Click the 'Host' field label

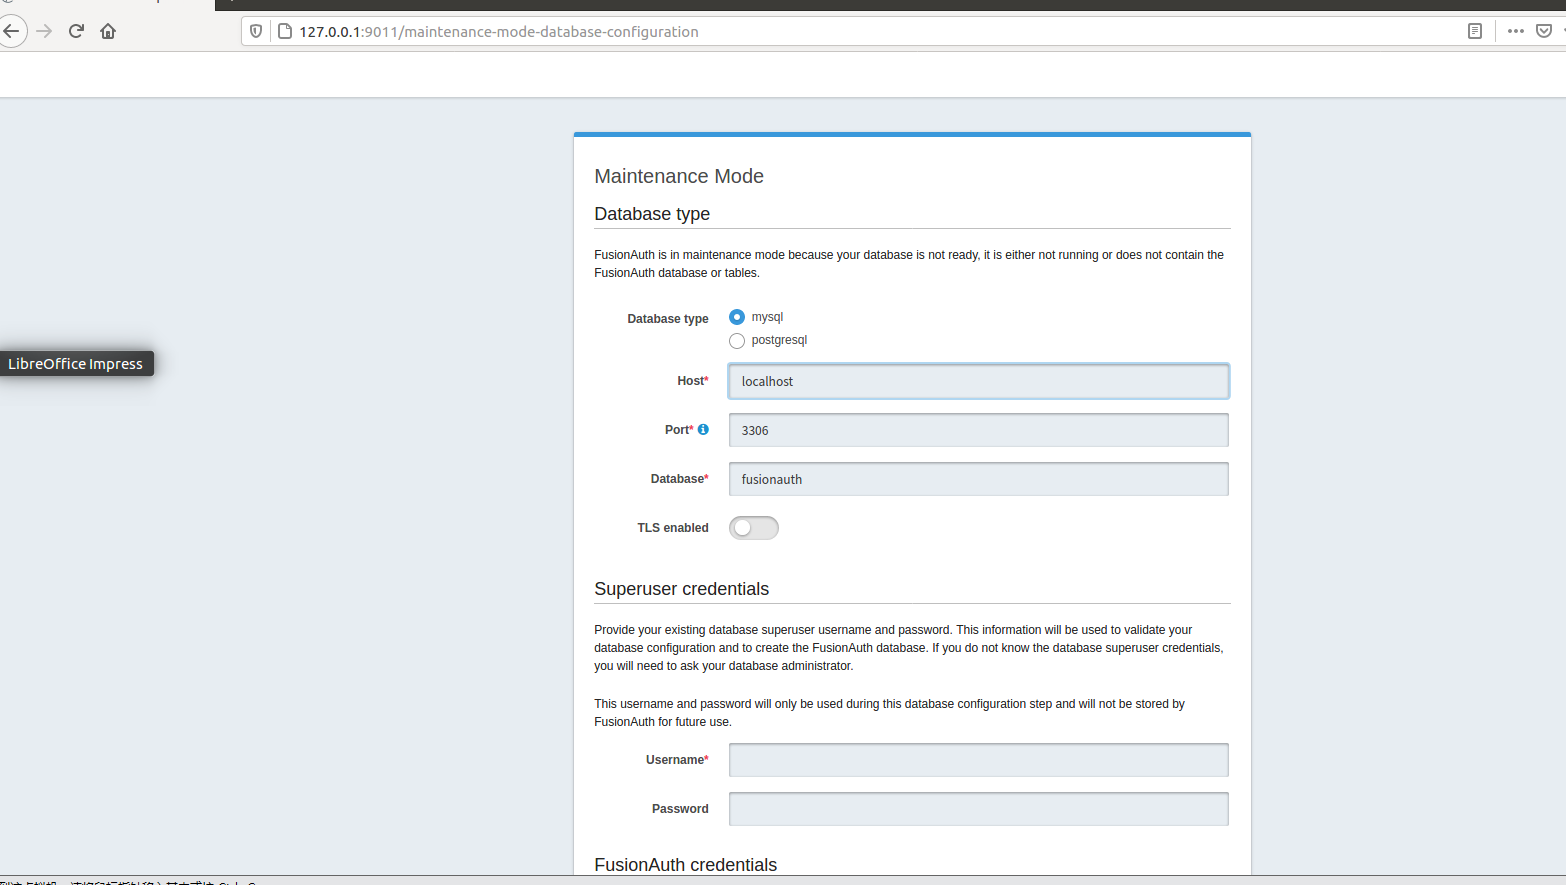(691, 381)
